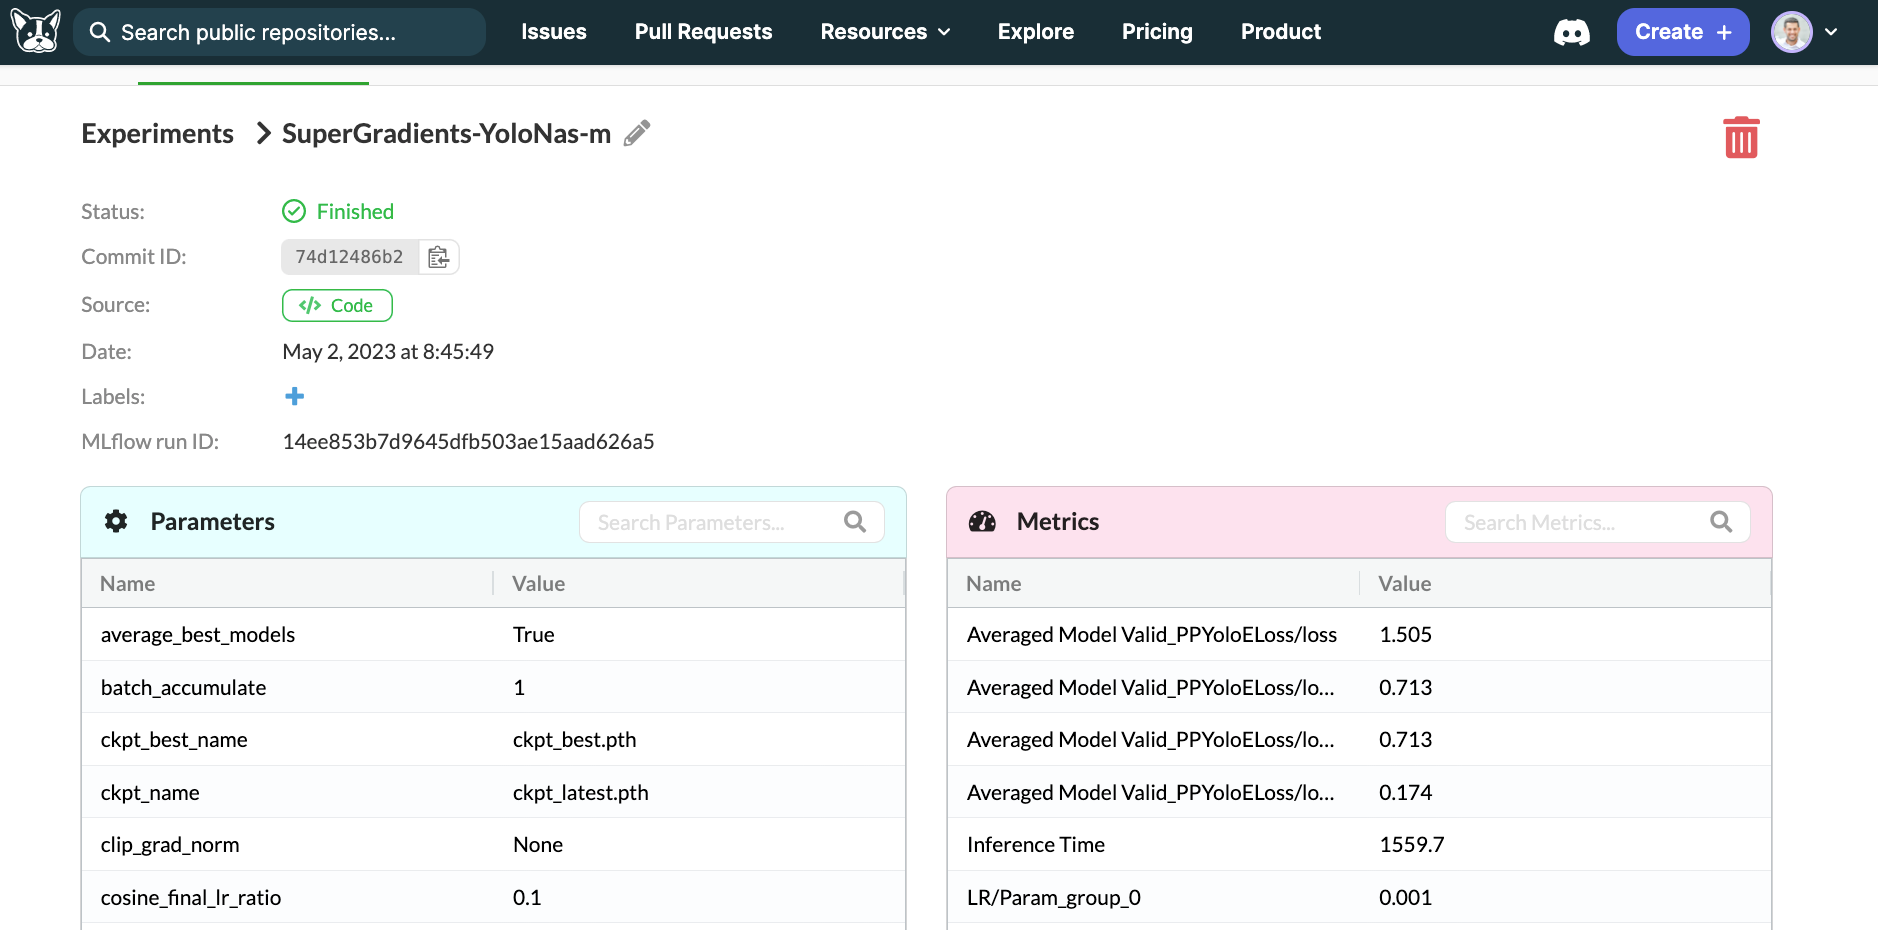Focus the Search Metrics field
1878x930 pixels.
[x=1598, y=522]
